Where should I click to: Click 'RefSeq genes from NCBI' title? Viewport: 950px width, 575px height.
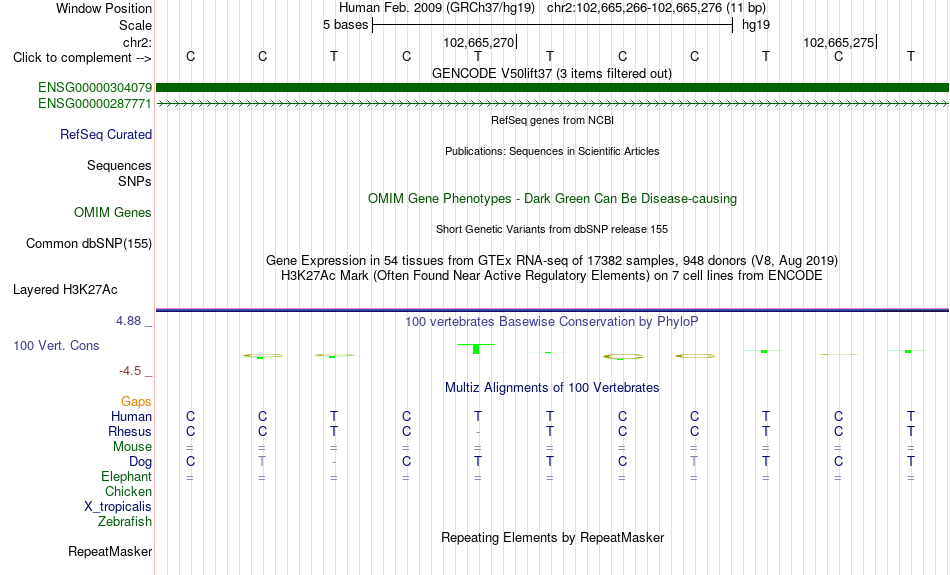pos(552,120)
